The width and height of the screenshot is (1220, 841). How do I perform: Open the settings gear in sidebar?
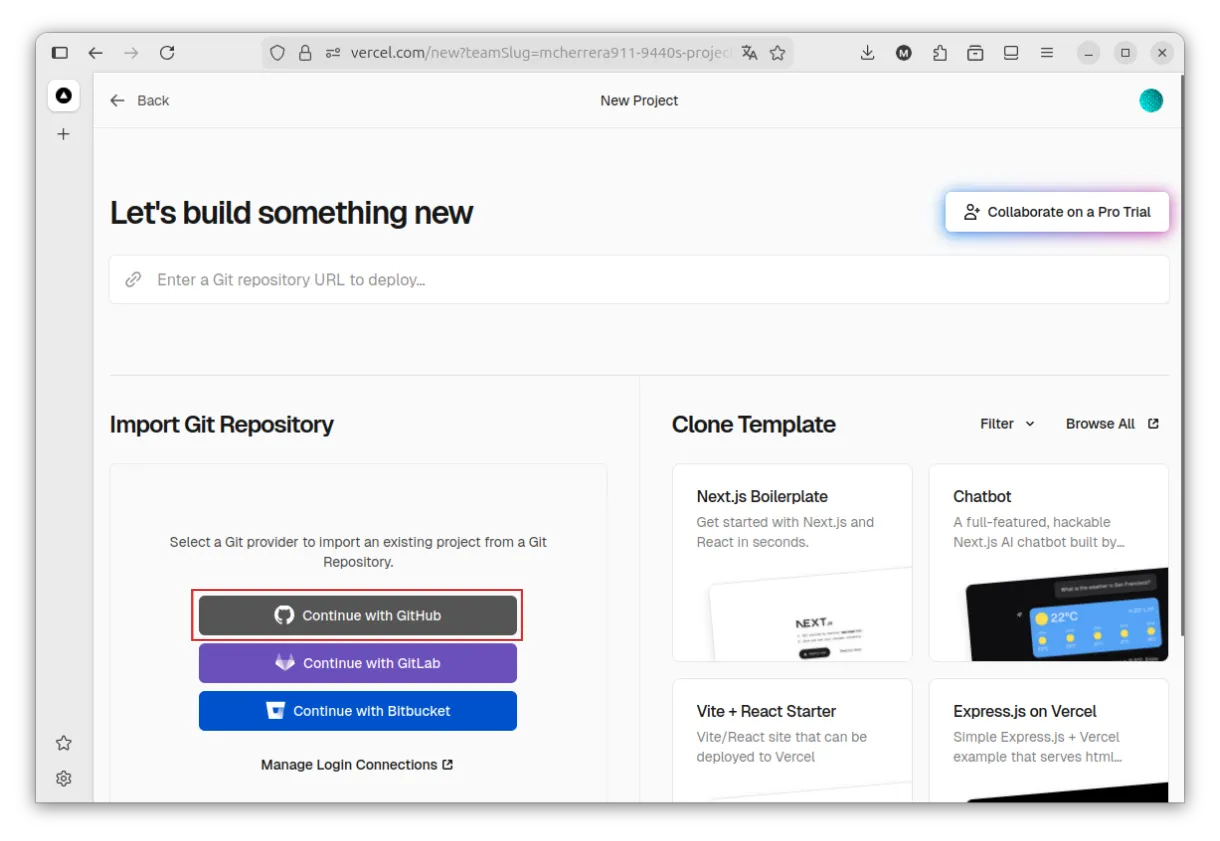pyautogui.click(x=64, y=778)
